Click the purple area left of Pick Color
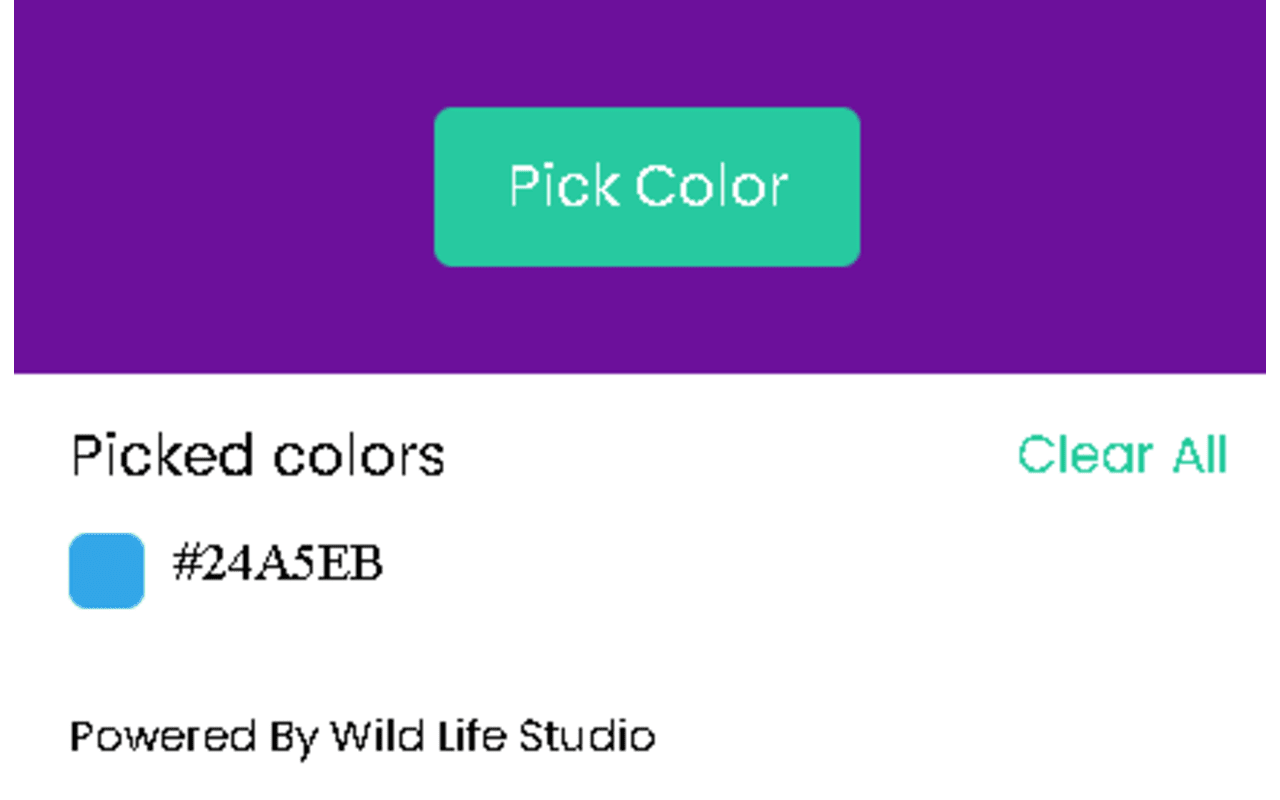The width and height of the screenshot is (1280, 800). [220, 187]
